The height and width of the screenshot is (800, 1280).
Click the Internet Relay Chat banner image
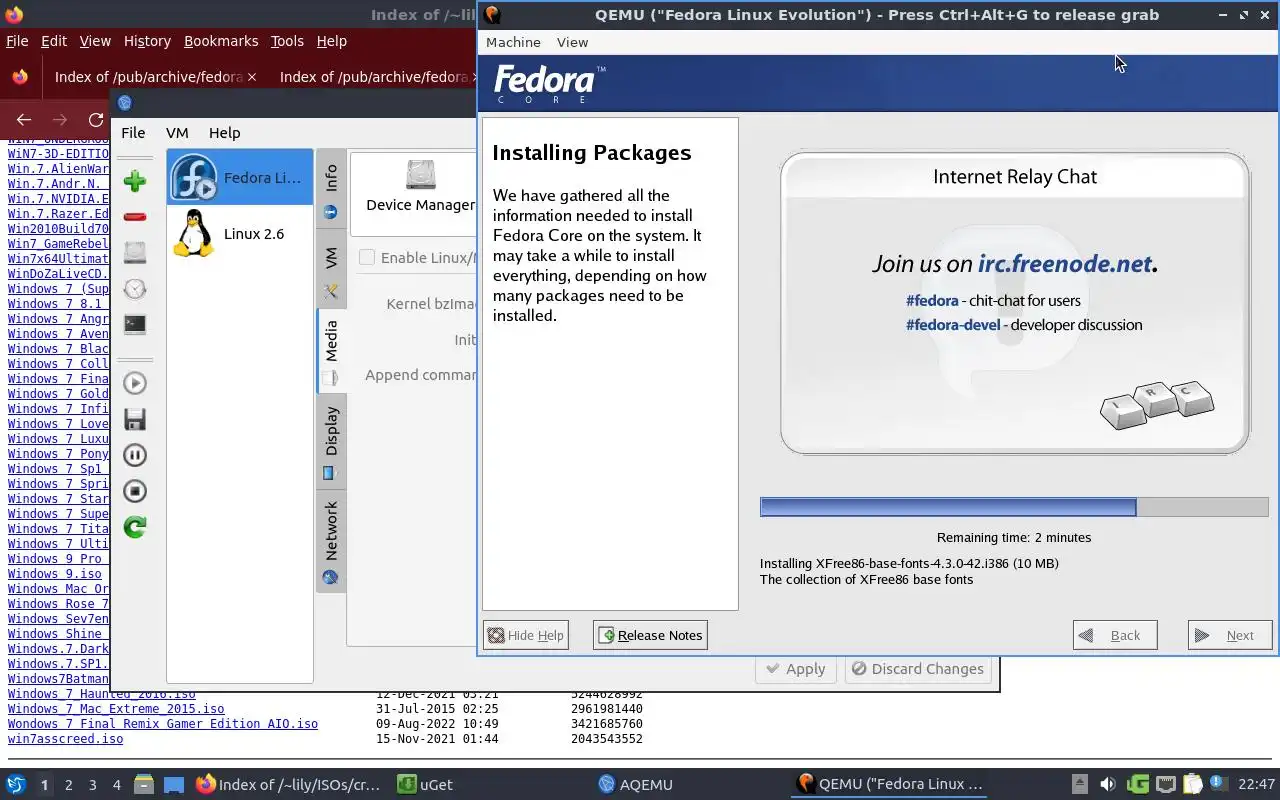(1015, 303)
